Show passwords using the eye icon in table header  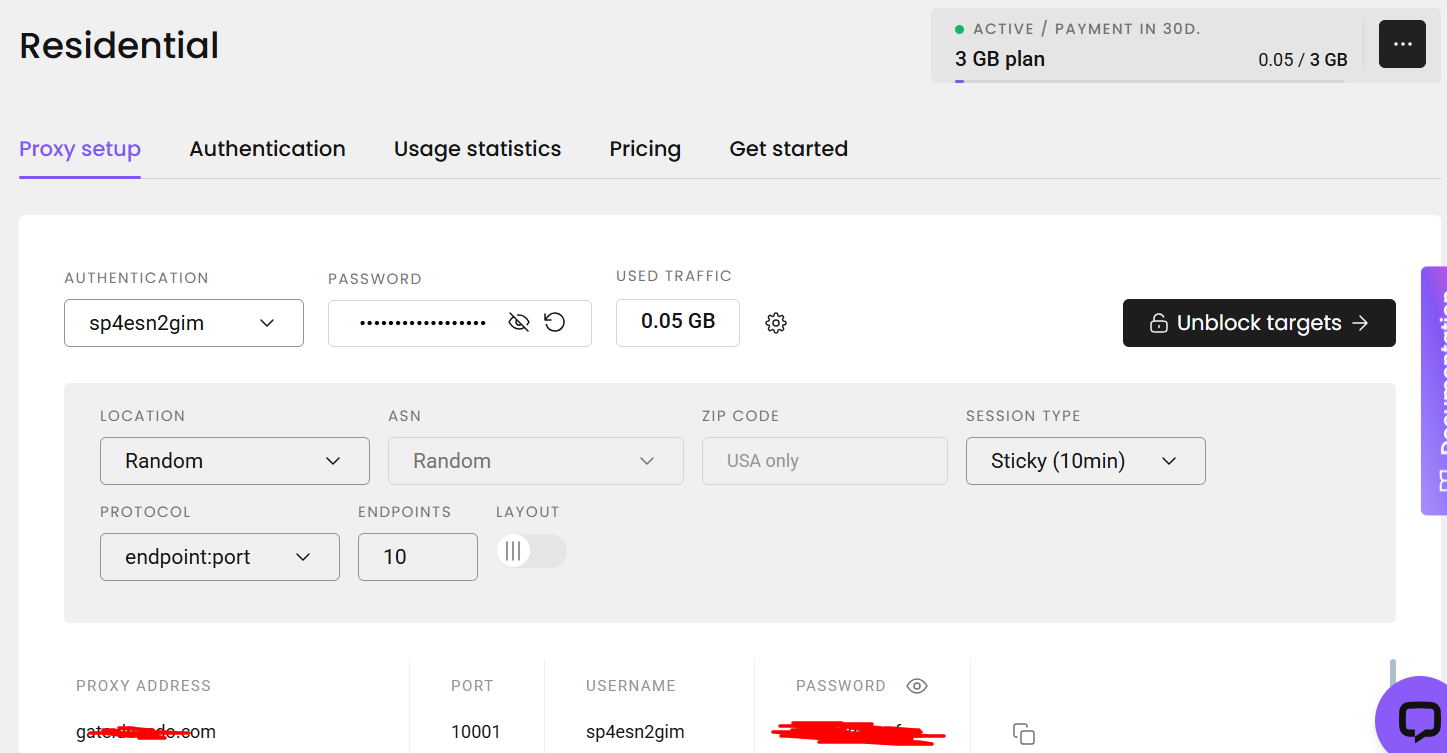[917, 686]
